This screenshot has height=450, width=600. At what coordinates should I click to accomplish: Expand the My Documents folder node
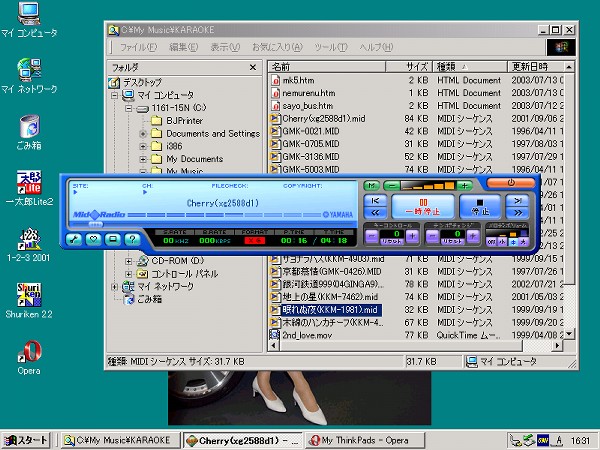143,159
